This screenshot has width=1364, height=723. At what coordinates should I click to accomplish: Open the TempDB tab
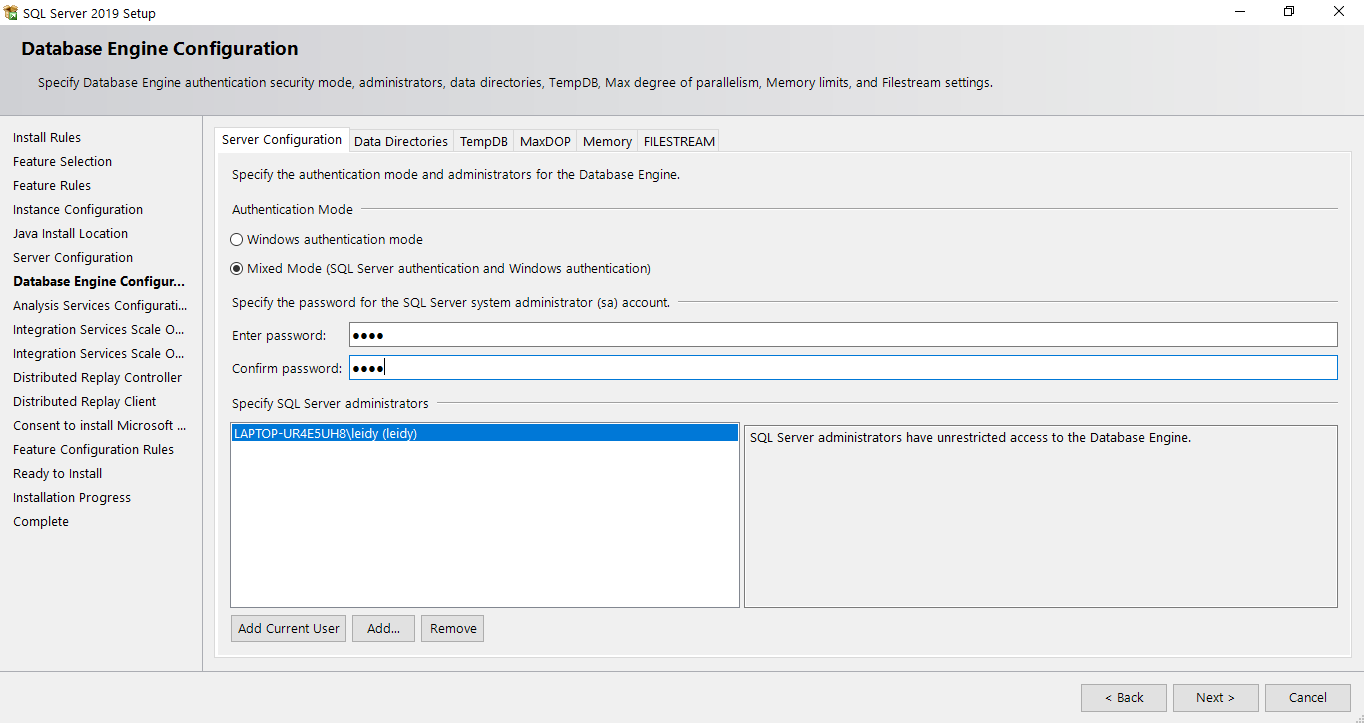pyautogui.click(x=483, y=142)
